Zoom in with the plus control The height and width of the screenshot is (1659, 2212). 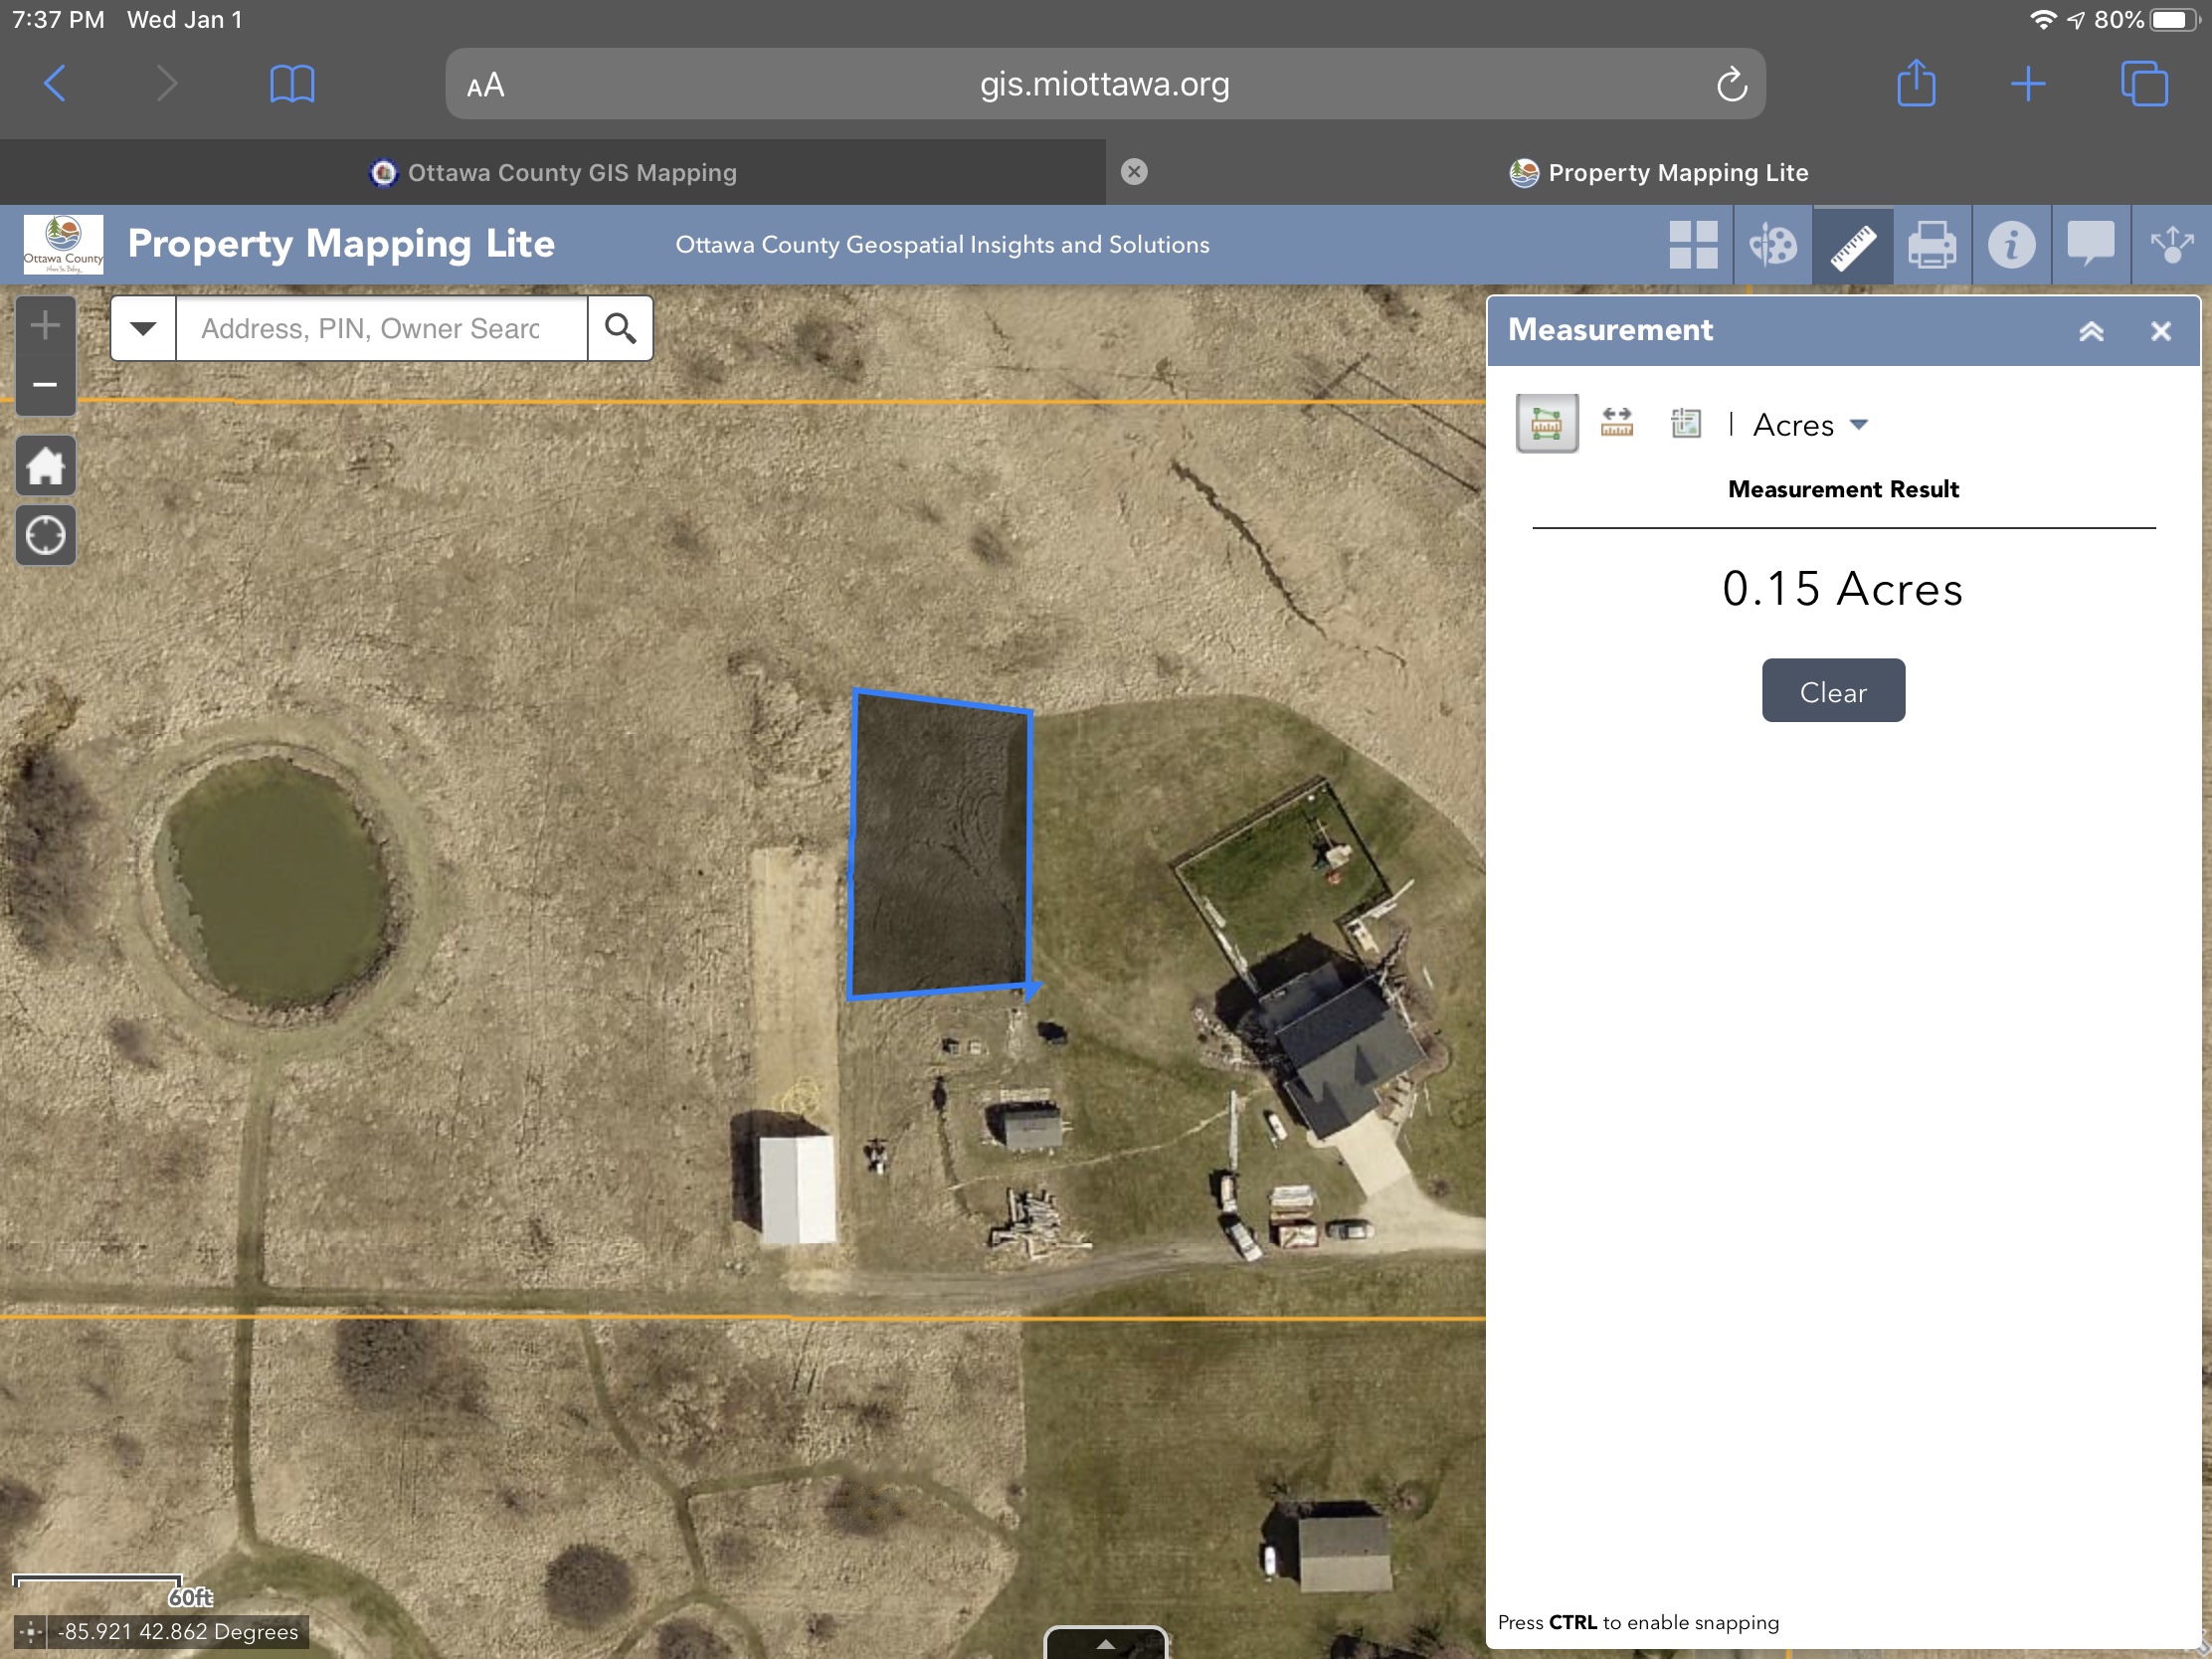45,322
